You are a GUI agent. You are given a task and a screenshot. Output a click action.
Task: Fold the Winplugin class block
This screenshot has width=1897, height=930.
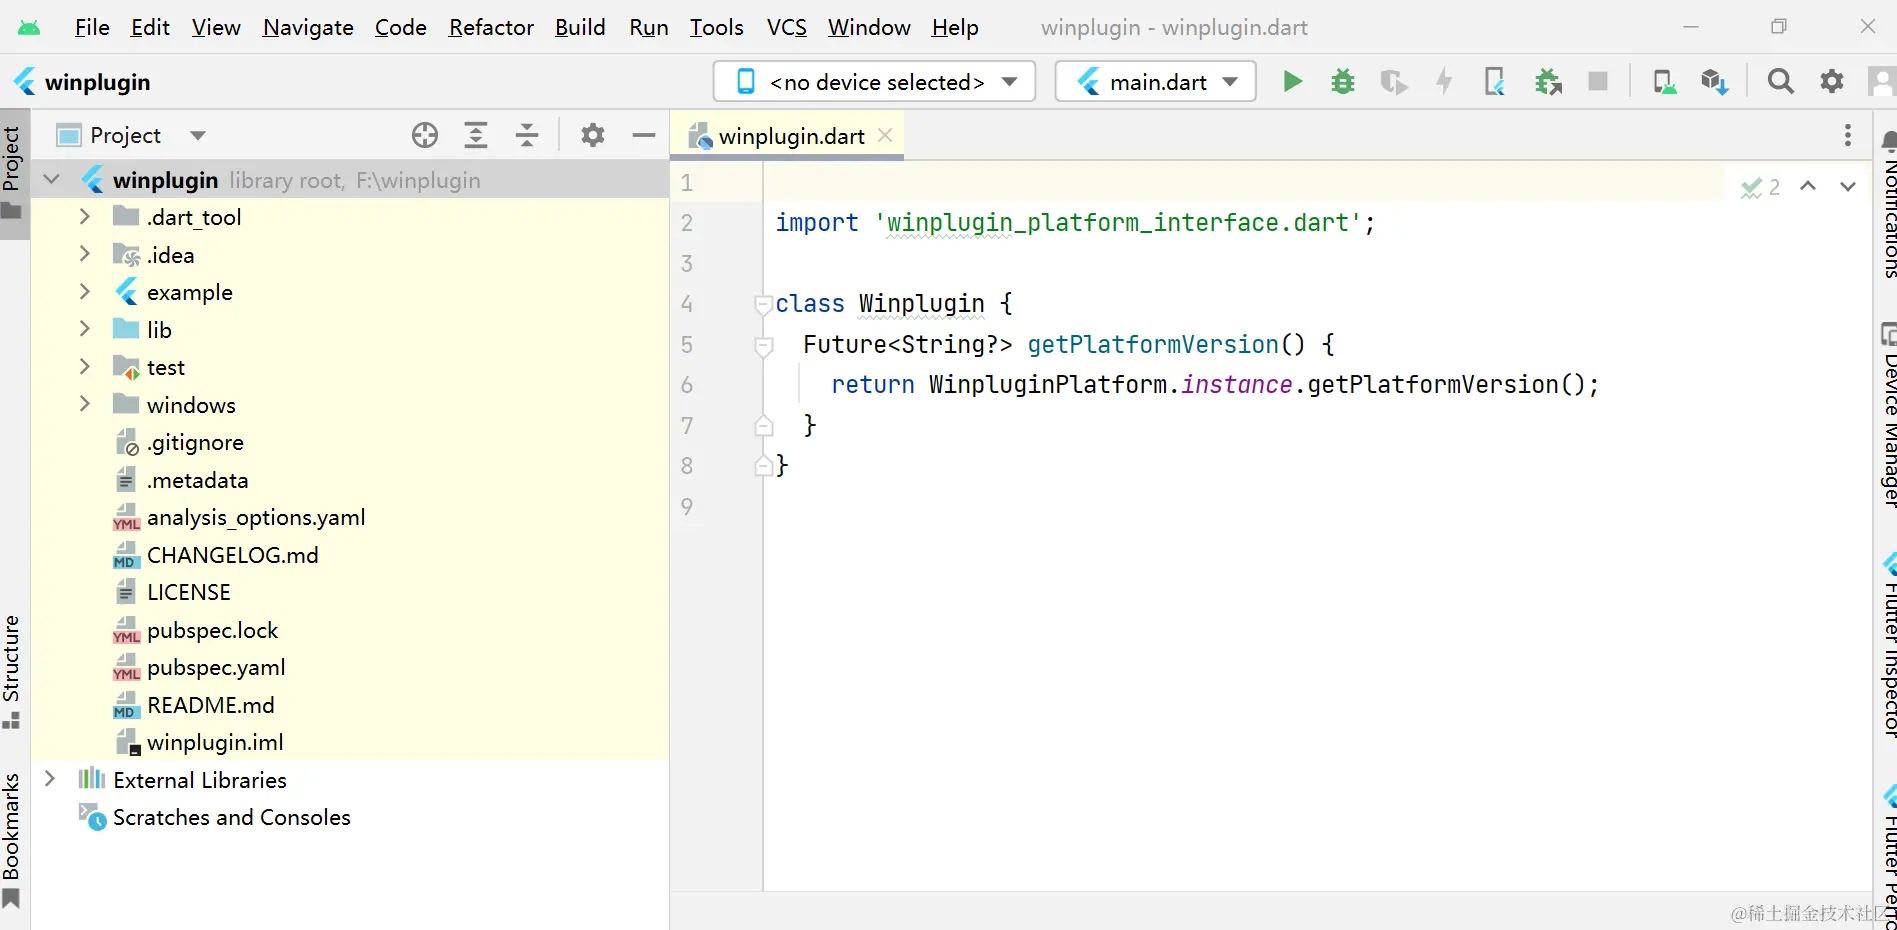click(x=763, y=304)
